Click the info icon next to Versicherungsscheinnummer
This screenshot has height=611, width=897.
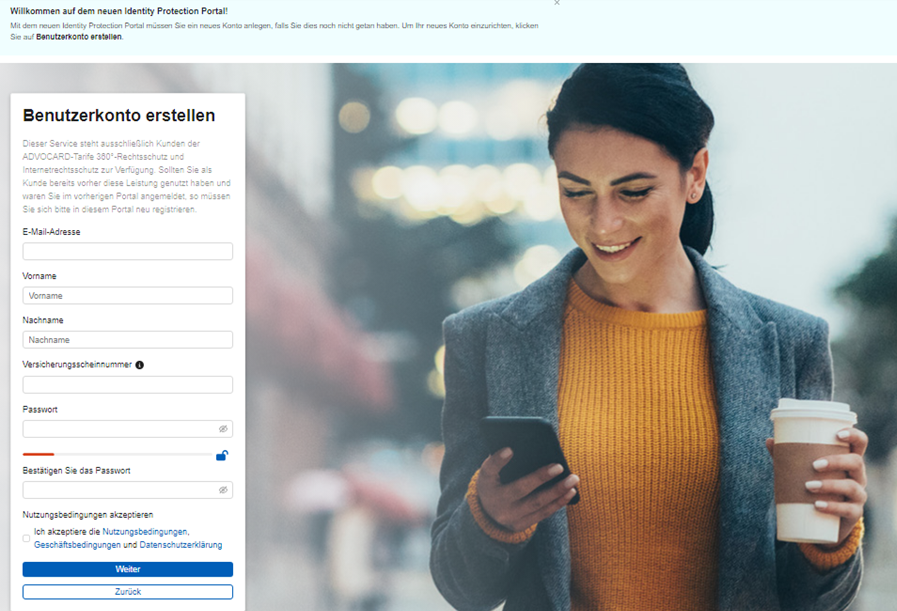click(x=139, y=365)
